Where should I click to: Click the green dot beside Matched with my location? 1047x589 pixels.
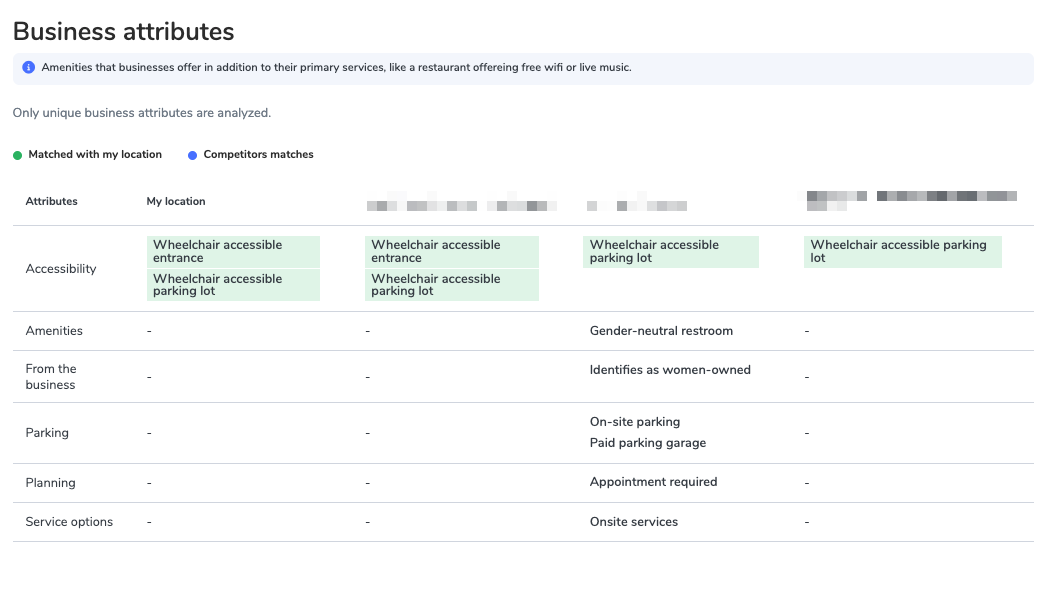17,155
